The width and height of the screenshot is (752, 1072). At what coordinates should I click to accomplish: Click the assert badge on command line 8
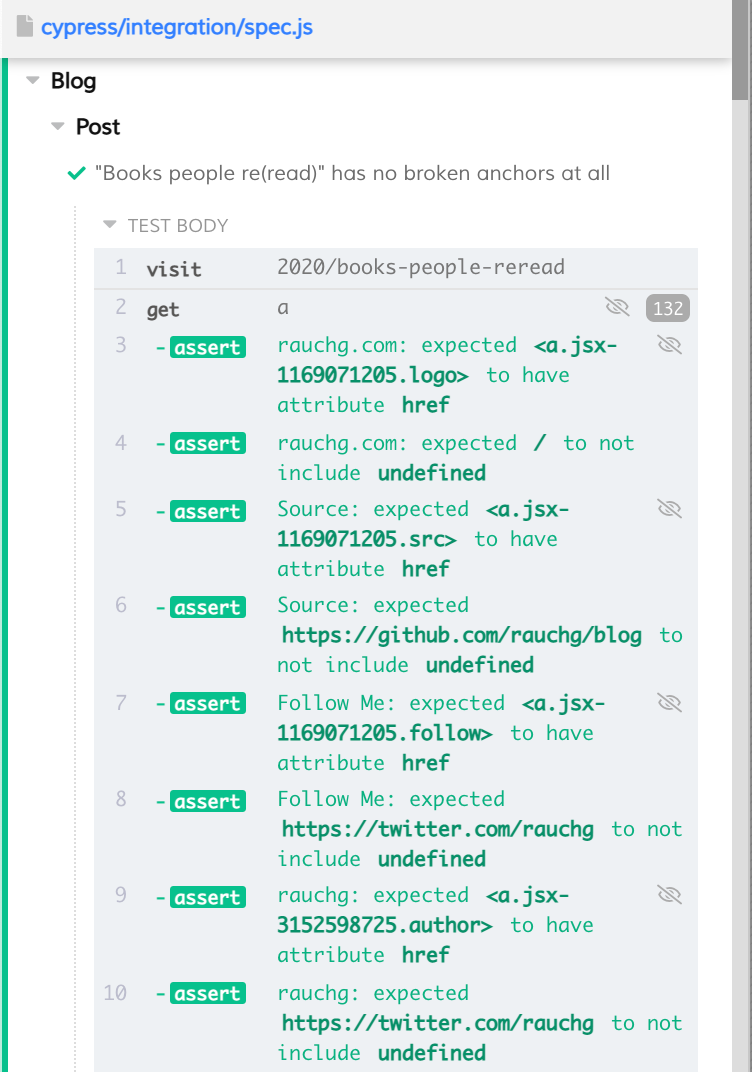(207, 801)
